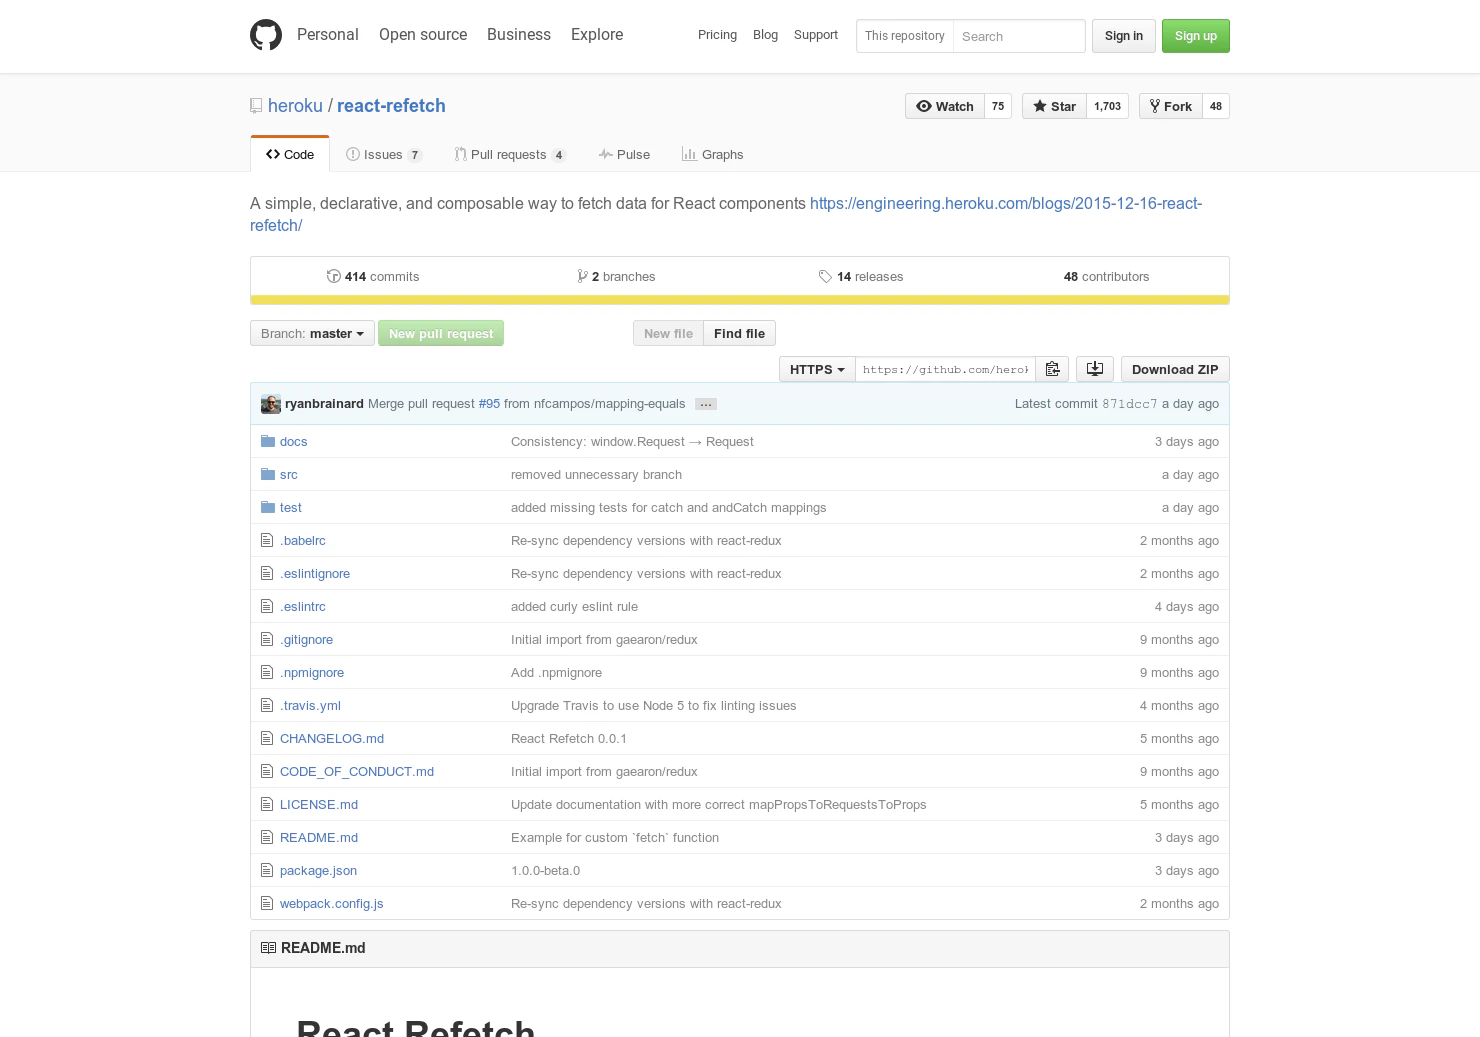Open the HTTPS clone protocol dropdown
Viewport: 1480px width, 1037px height.
coord(816,369)
